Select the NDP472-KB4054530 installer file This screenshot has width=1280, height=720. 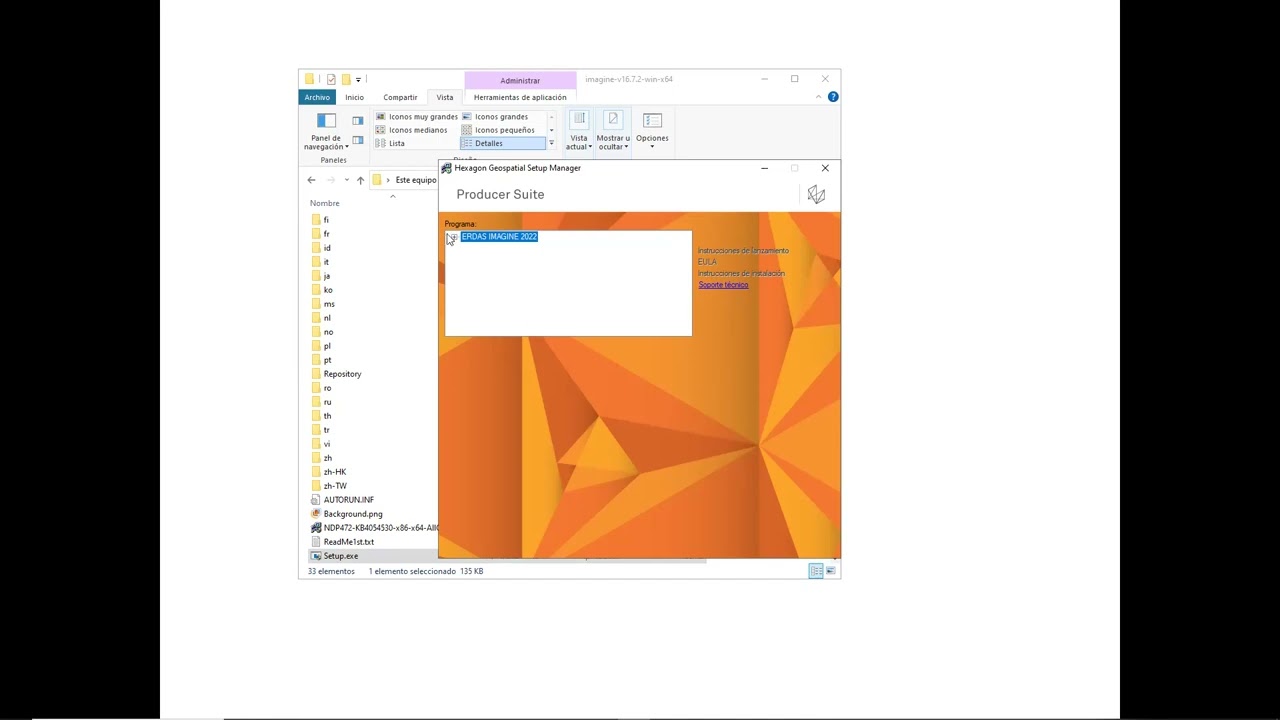[x=374, y=528]
